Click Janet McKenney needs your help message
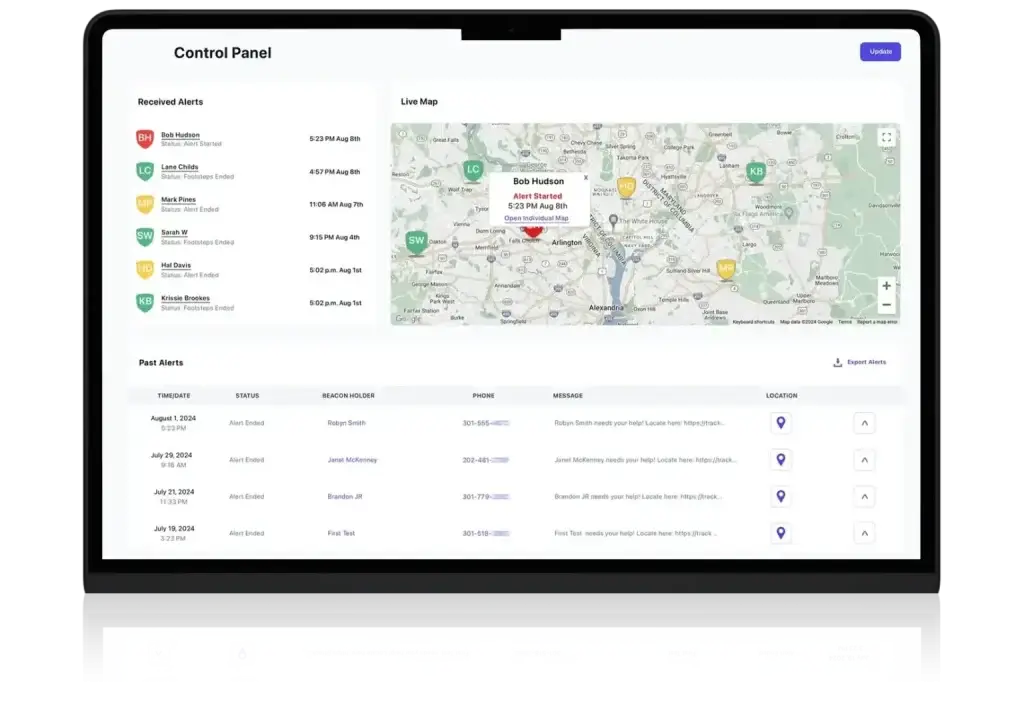The image size is (1024, 711). (645, 460)
